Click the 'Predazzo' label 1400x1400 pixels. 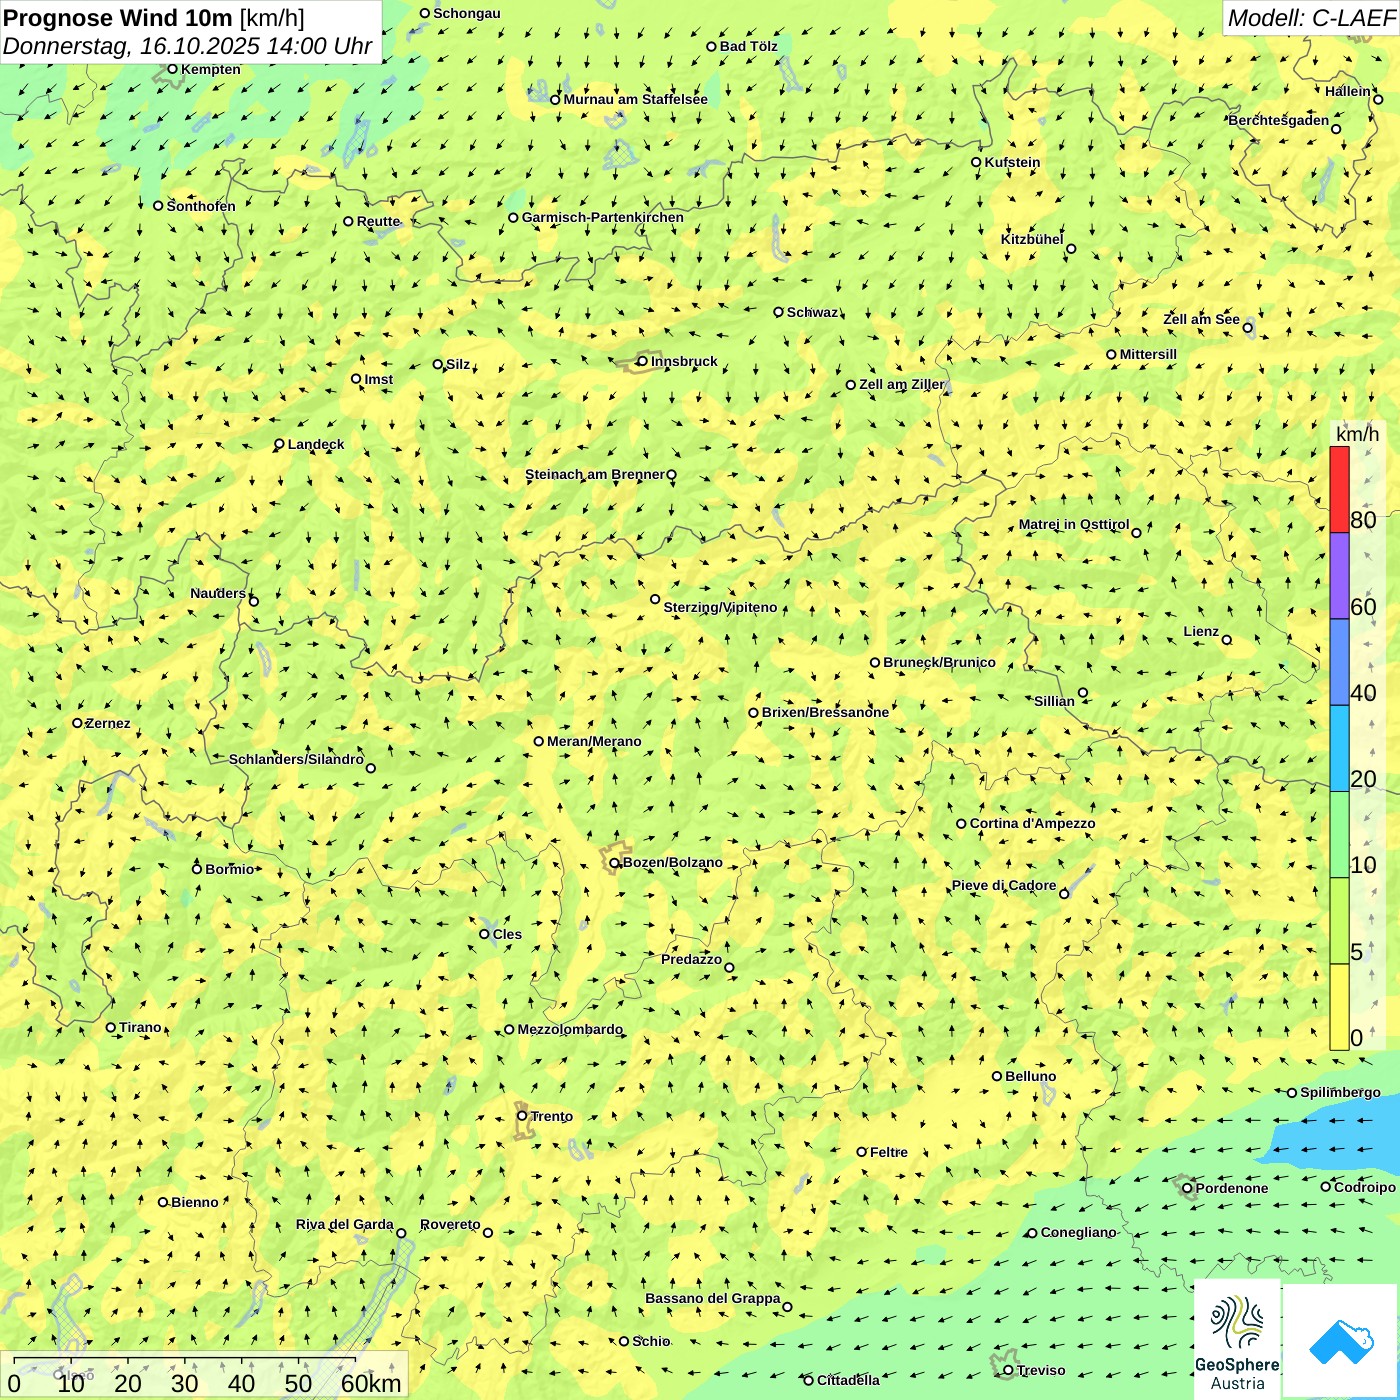691,959
